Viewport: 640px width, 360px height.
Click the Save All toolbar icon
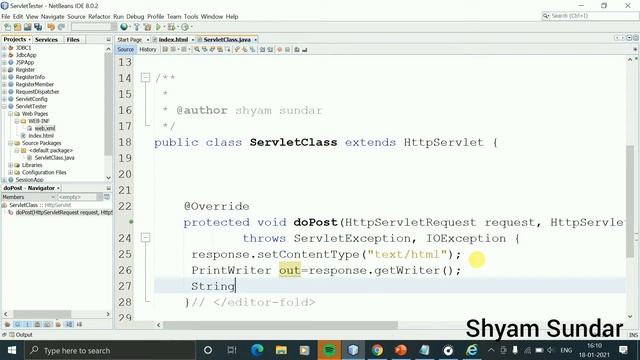point(38,27)
